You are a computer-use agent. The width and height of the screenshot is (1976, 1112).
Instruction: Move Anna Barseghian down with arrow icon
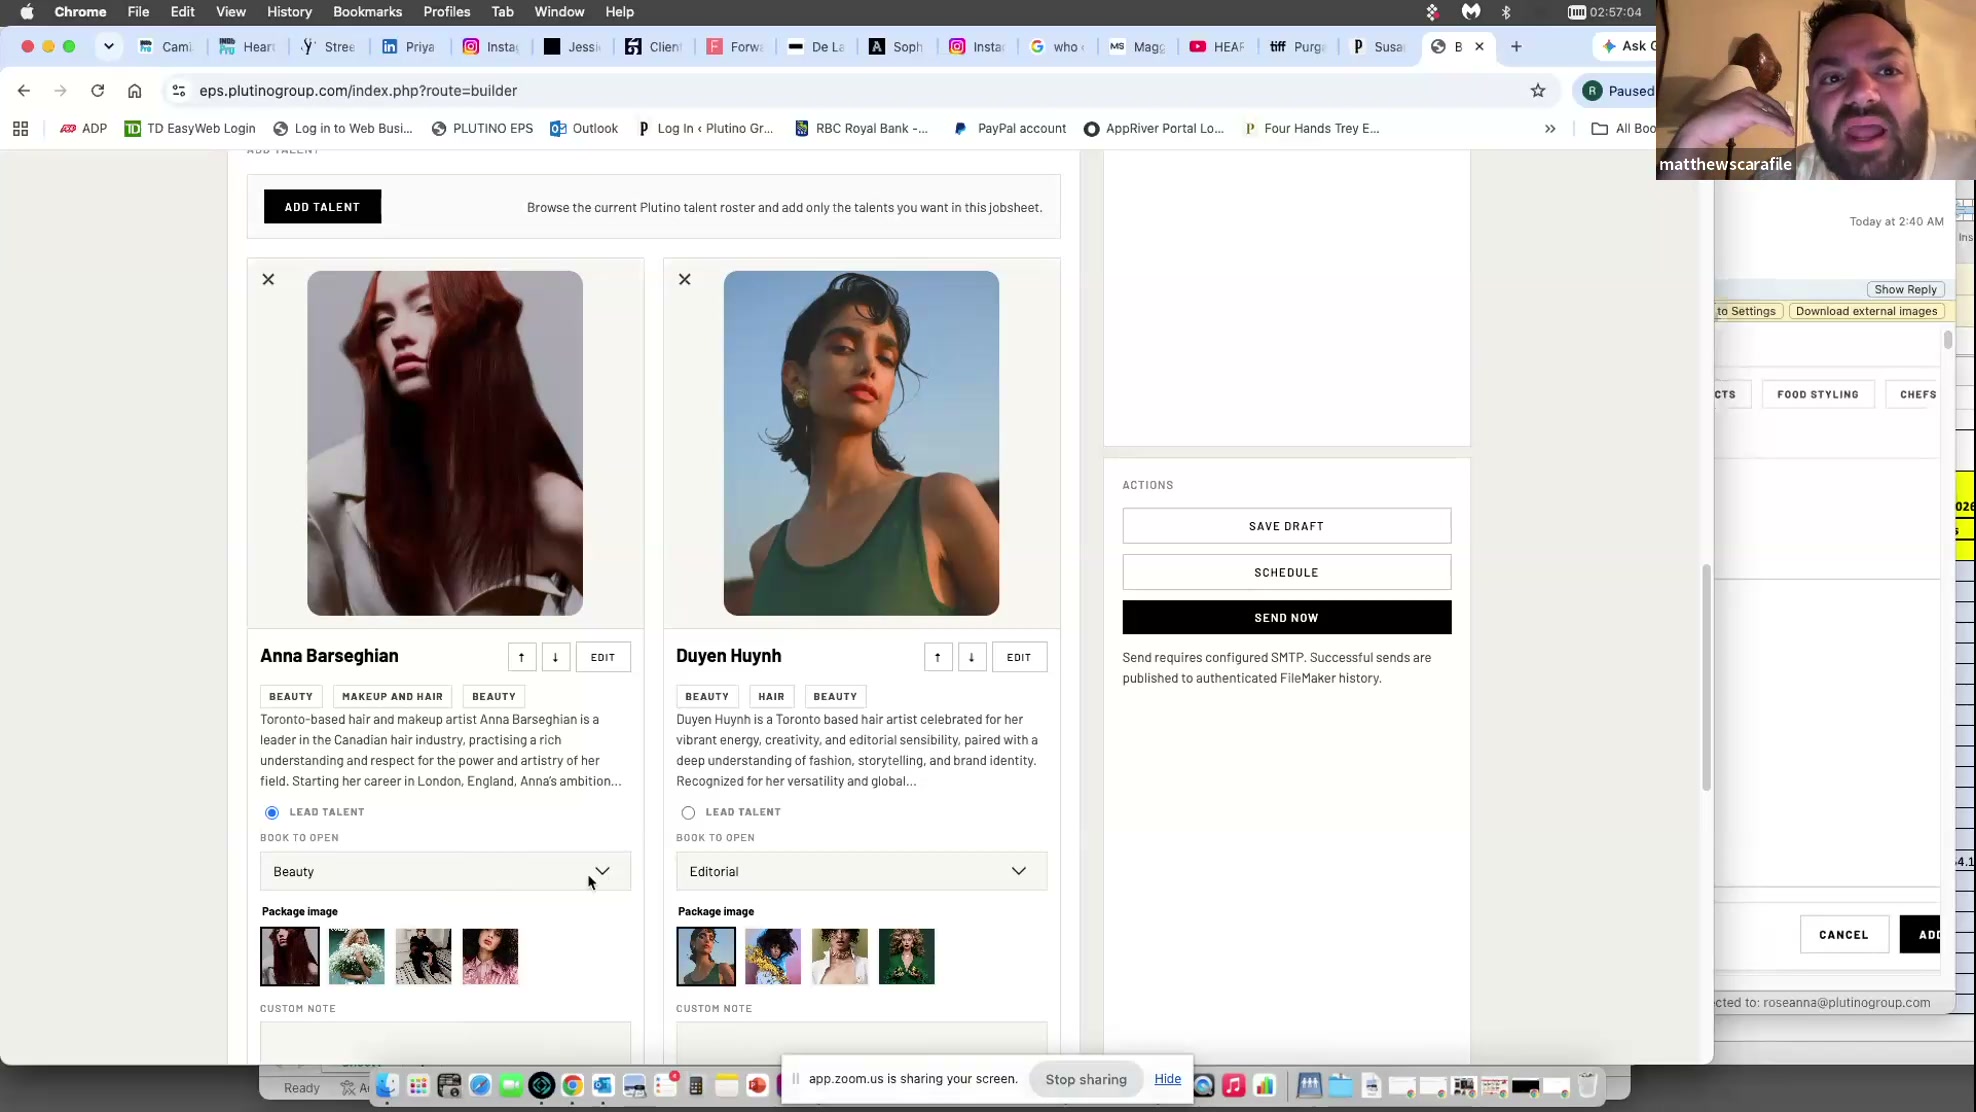[555, 657]
